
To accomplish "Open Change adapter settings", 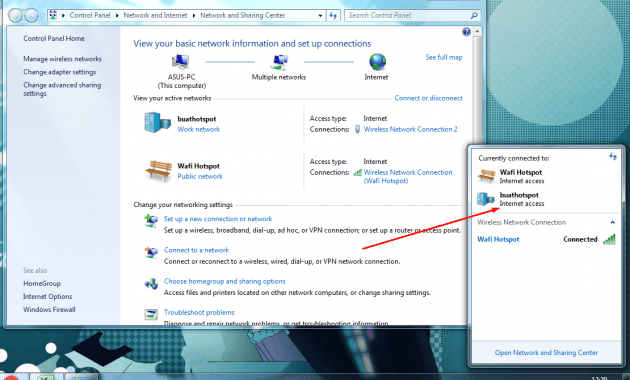I will [59, 72].
